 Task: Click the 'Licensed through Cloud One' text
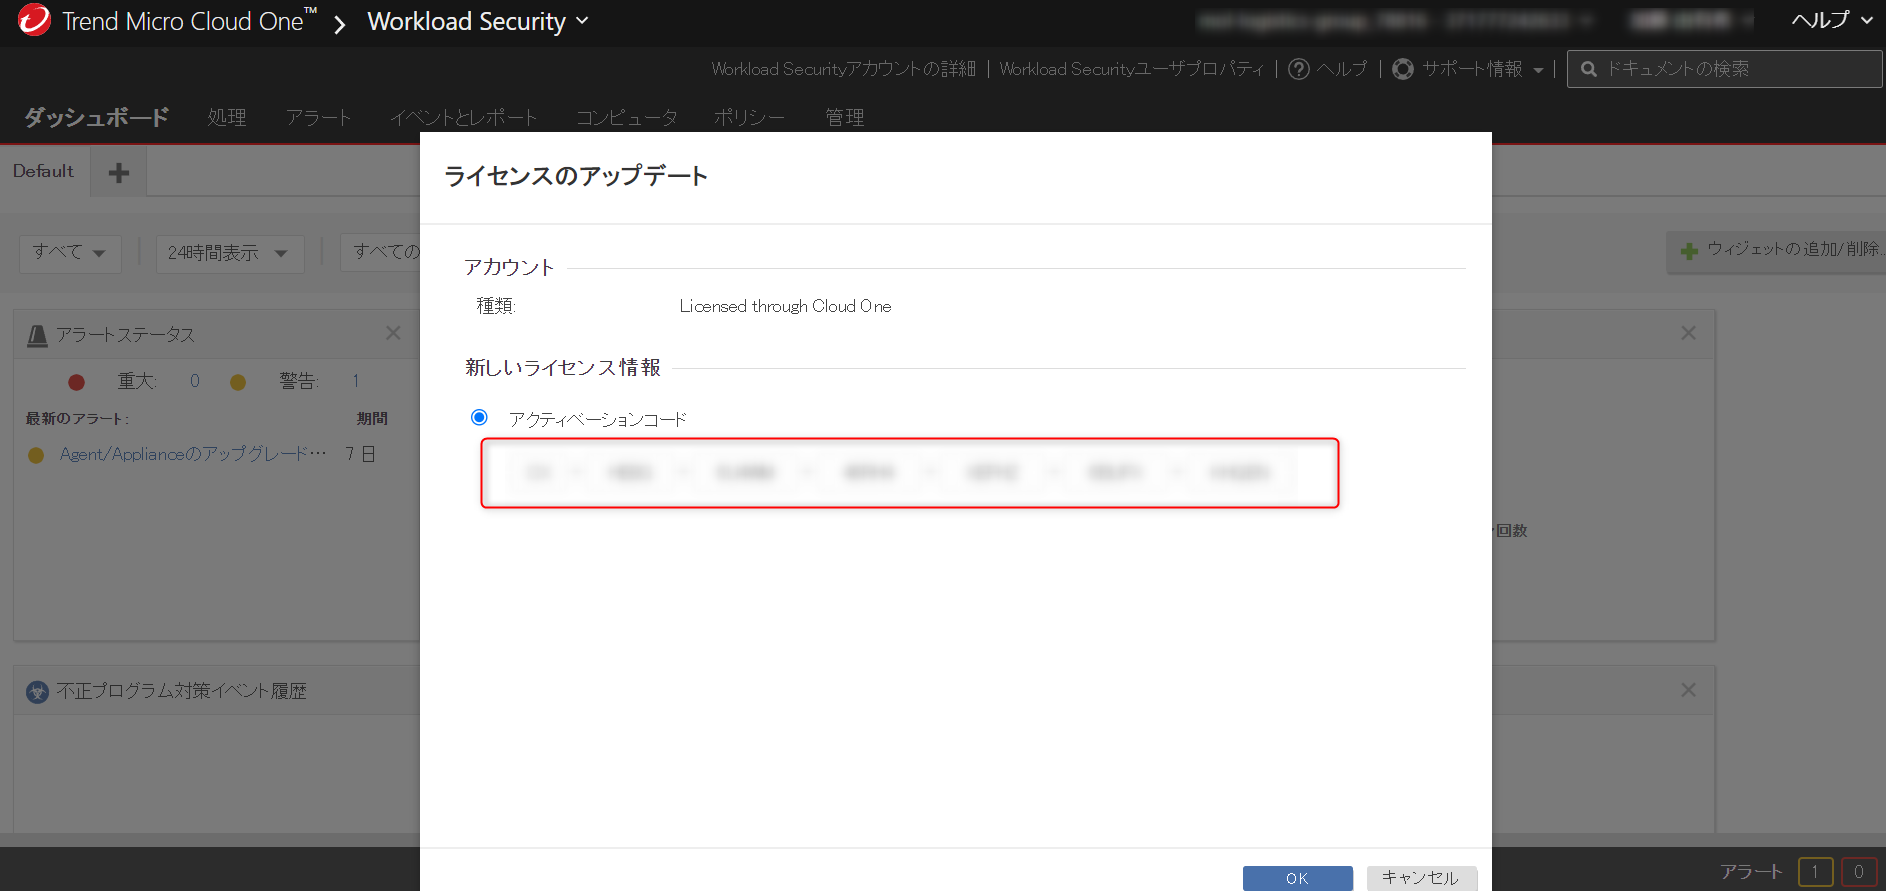(x=785, y=306)
